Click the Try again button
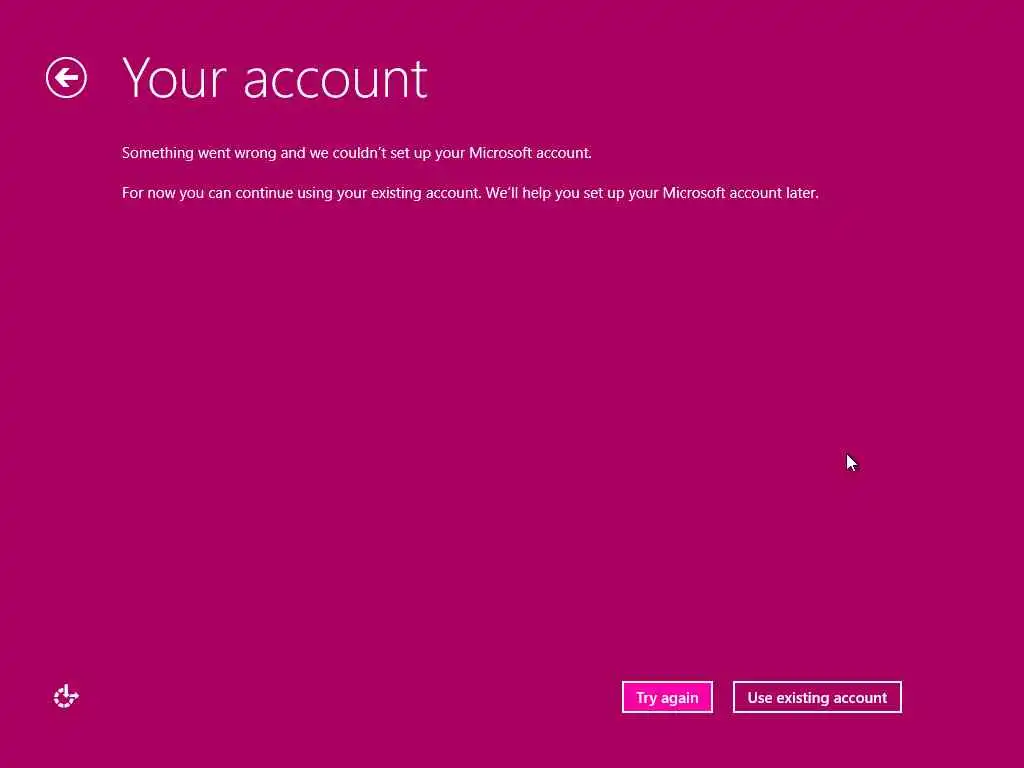This screenshot has height=768, width=1024. (x=667, y=697)
